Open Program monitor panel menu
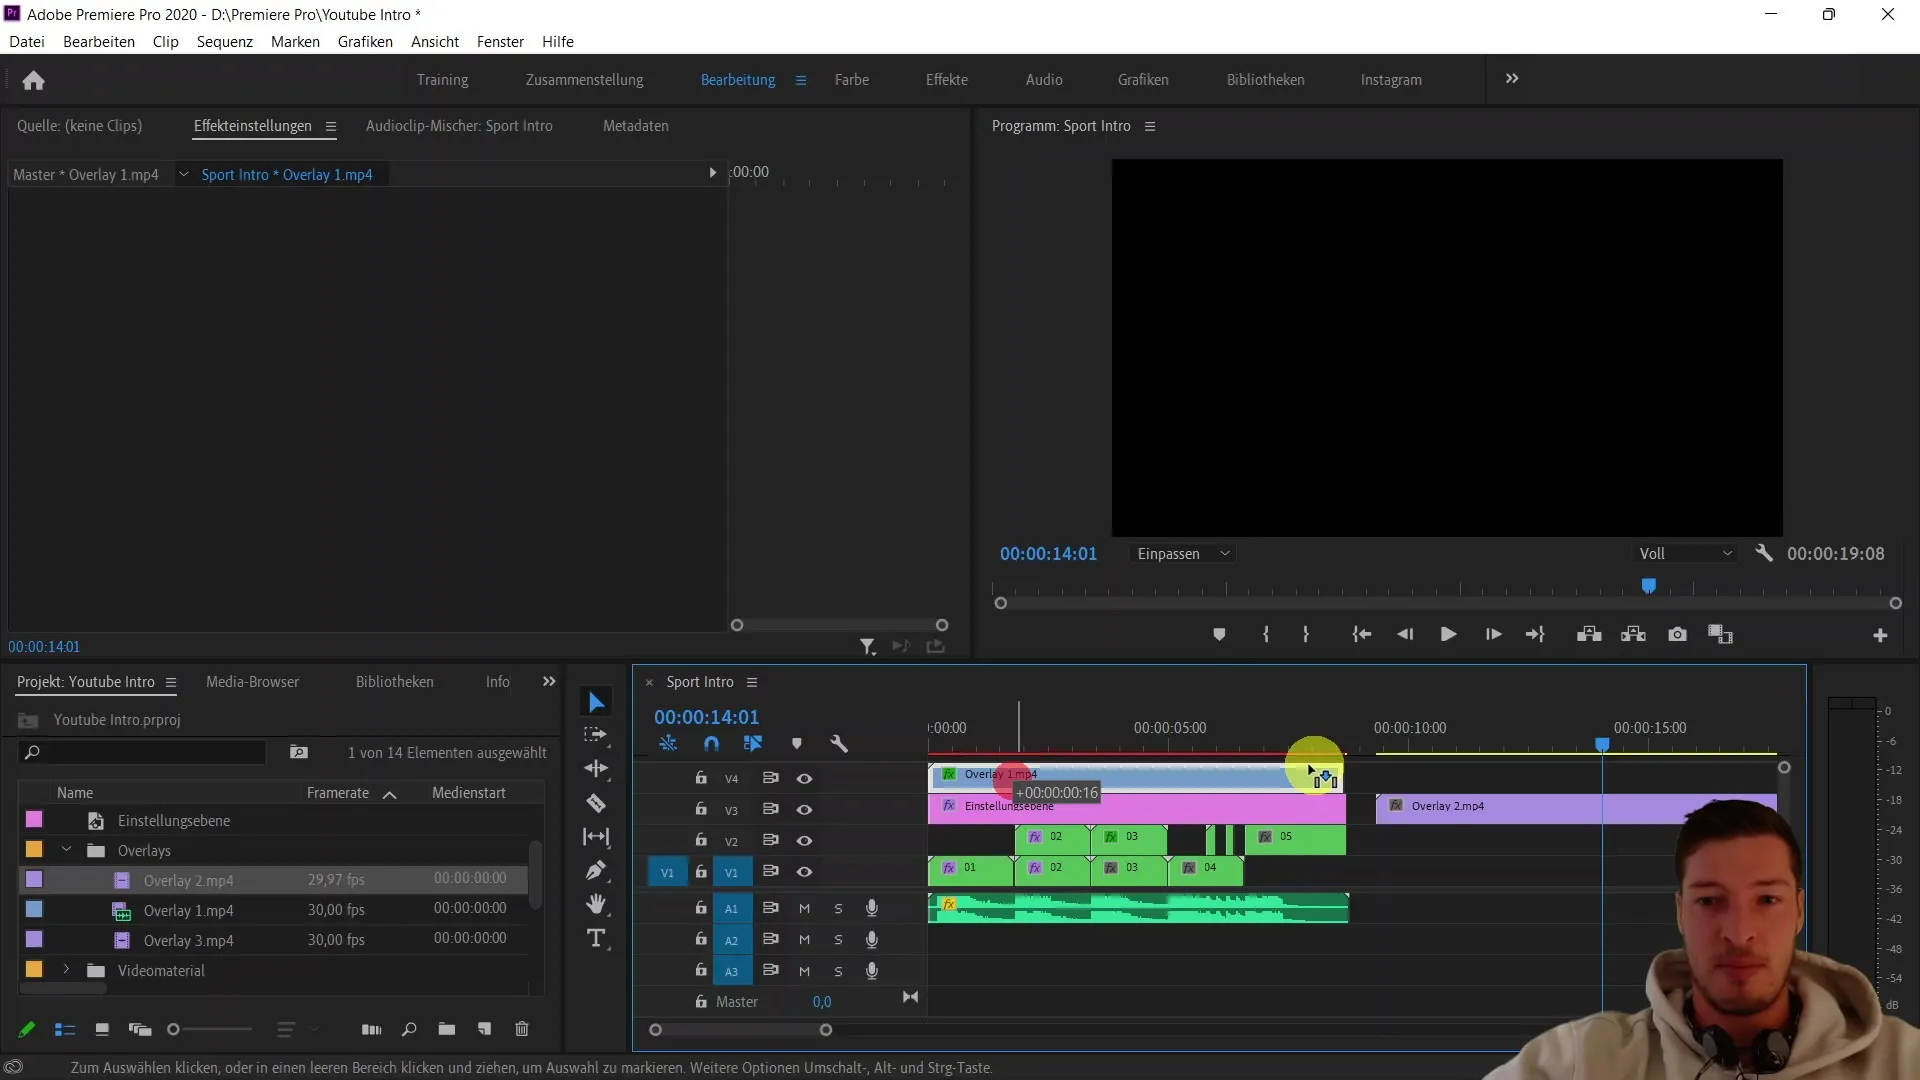Screen dimensions: 1920x1080 click(1150, 126)
